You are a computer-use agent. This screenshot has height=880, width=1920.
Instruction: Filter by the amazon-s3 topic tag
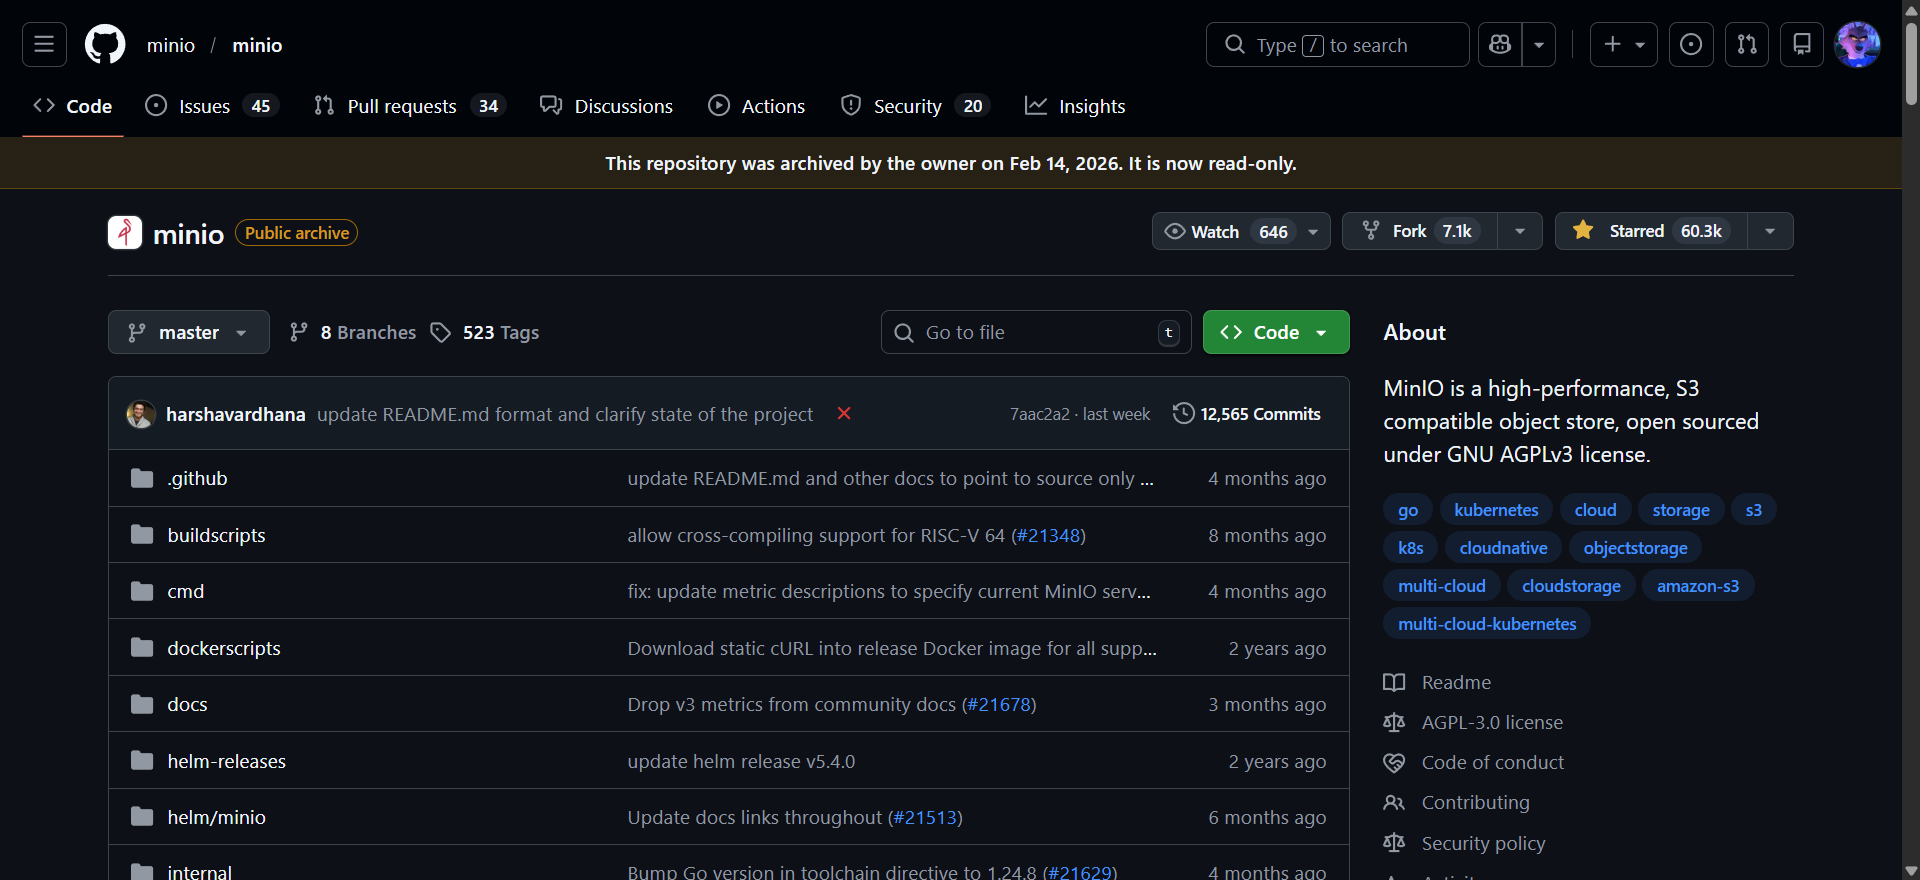coord(1698,586)
